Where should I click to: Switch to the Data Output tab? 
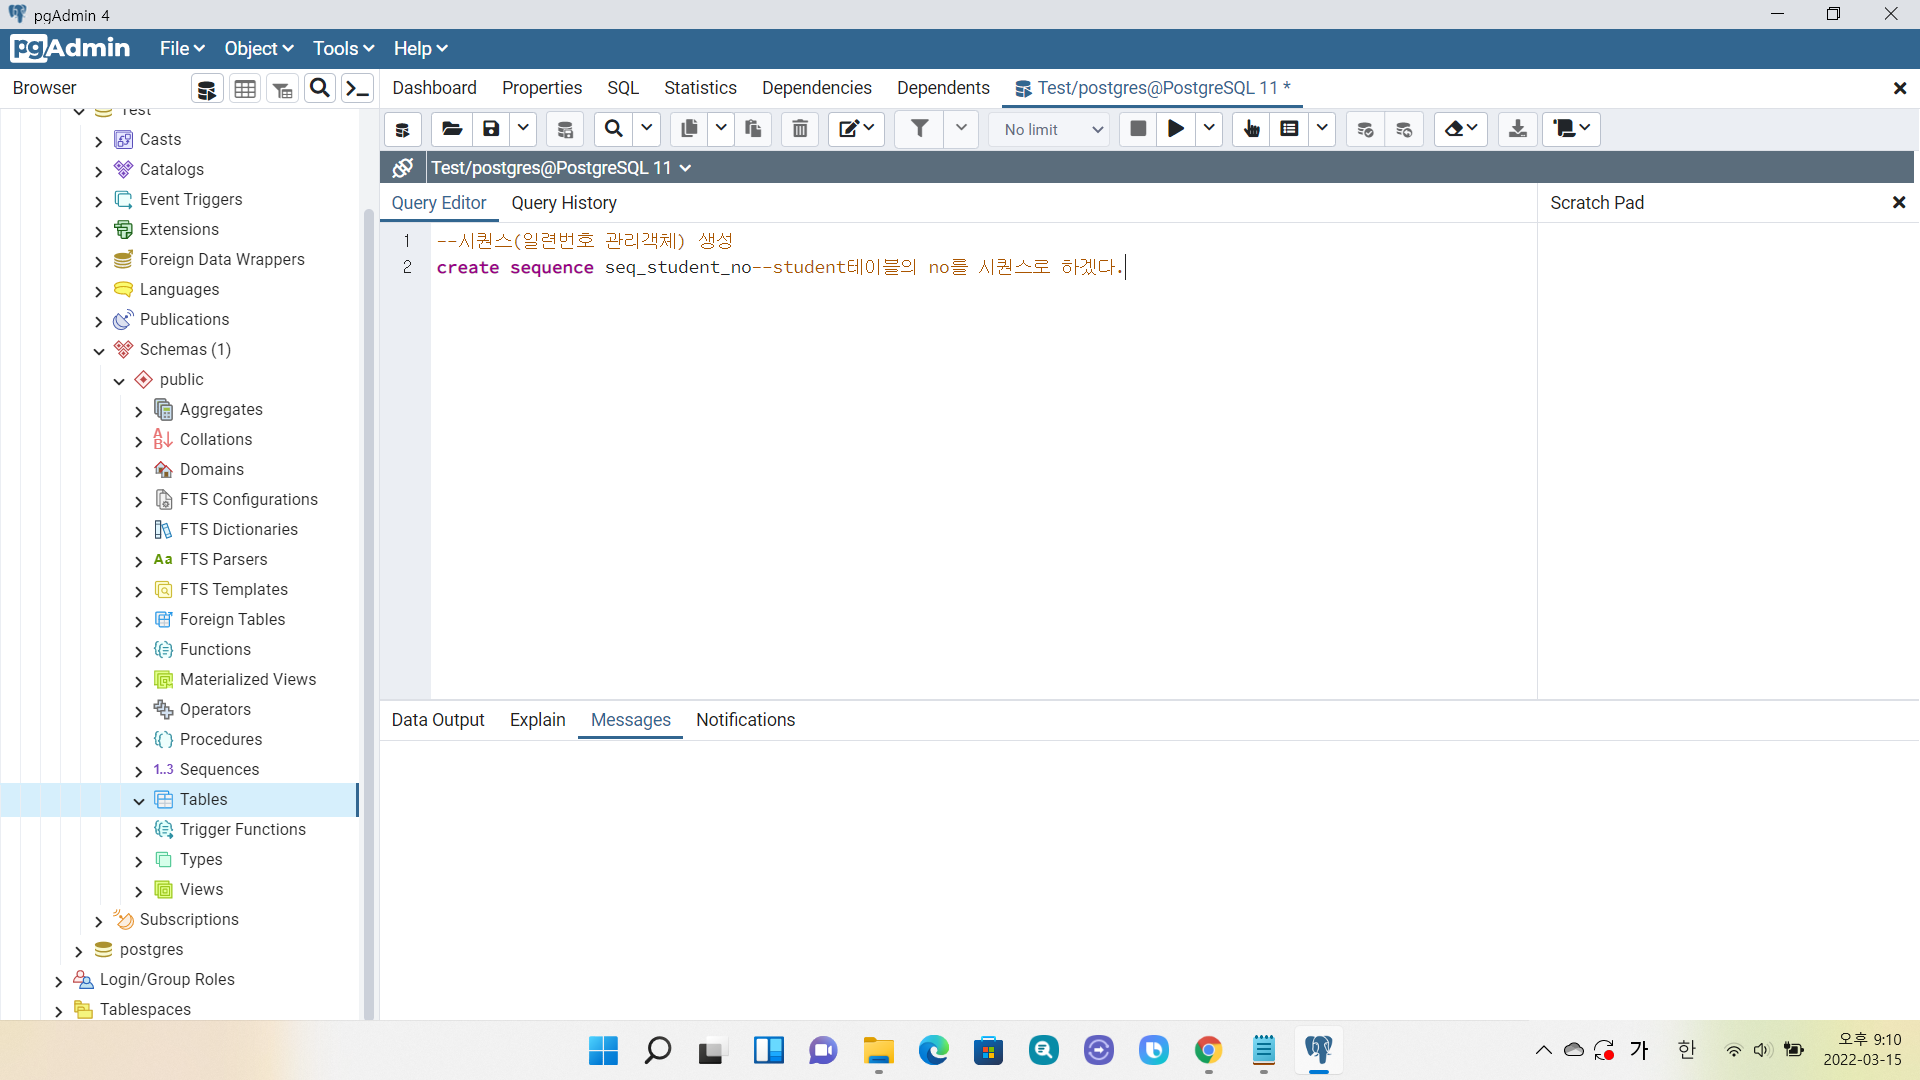coord(438,720)
